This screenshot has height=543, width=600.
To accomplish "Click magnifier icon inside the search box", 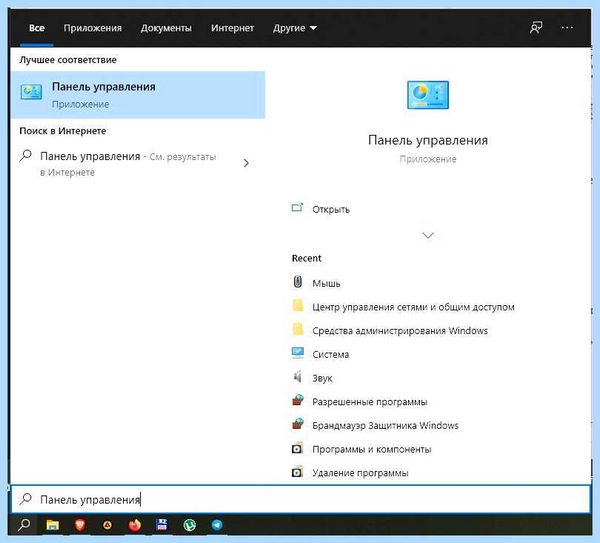I will (26, 499).
